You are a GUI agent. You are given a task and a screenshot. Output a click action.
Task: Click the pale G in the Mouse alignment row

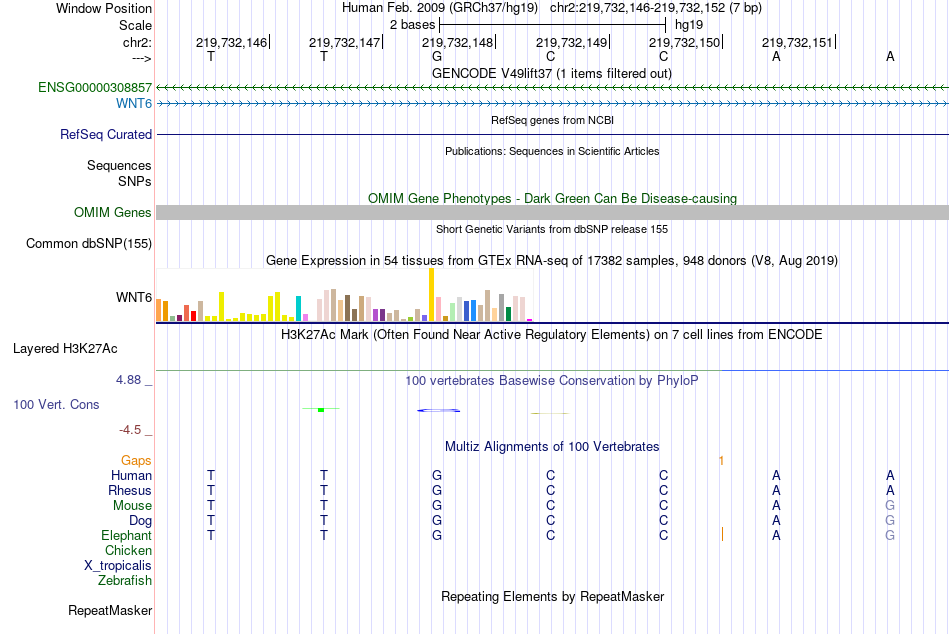(x=890, y=506)
